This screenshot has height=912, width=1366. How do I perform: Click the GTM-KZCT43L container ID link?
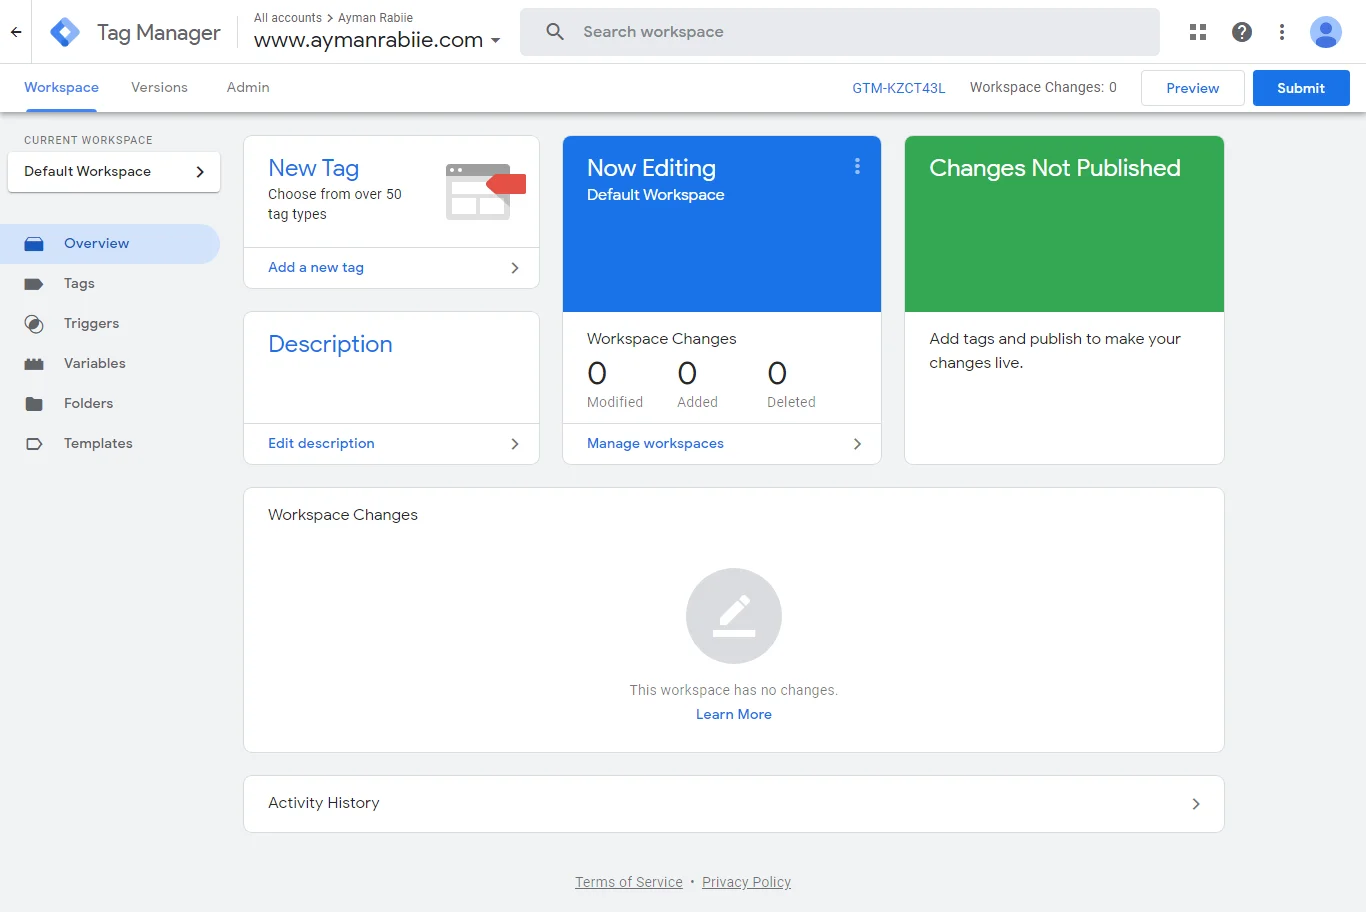(898, 88)
